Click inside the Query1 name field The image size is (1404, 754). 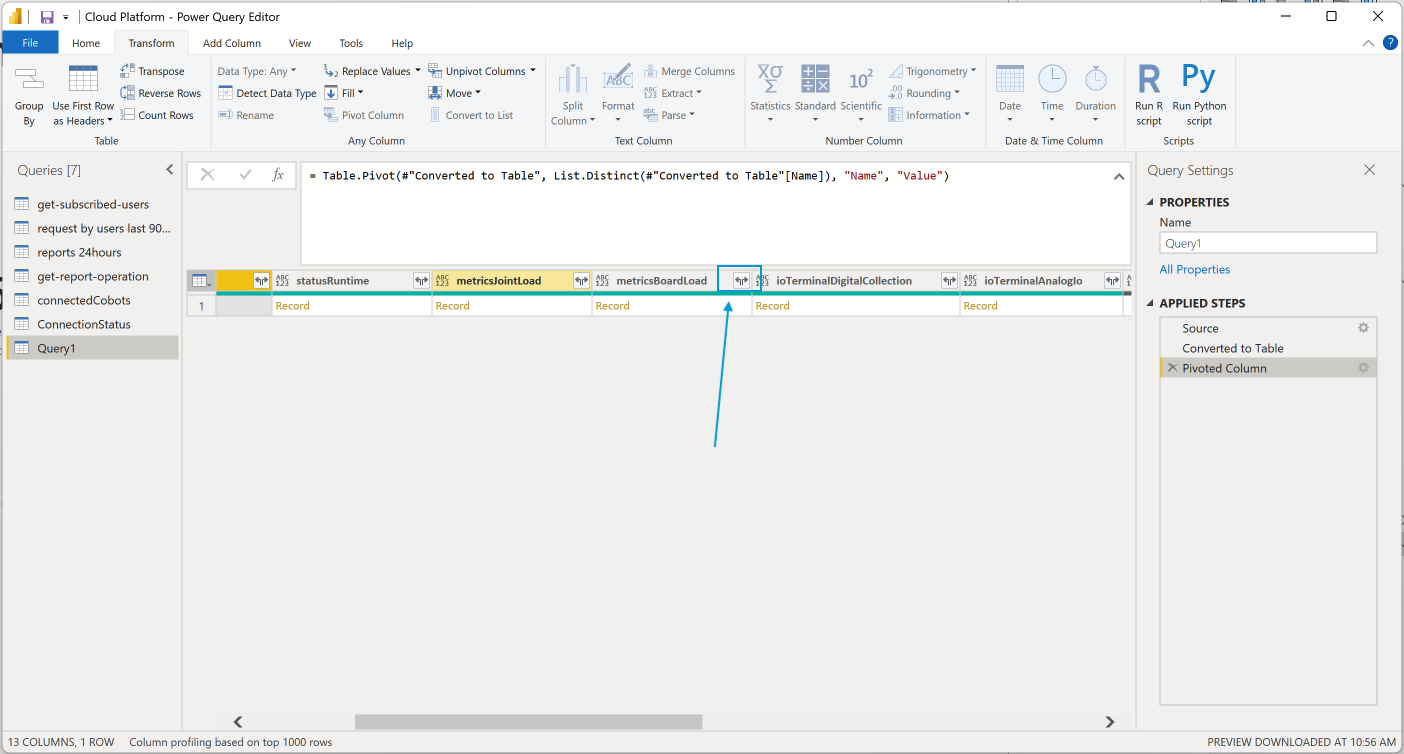coord(1267,242)
